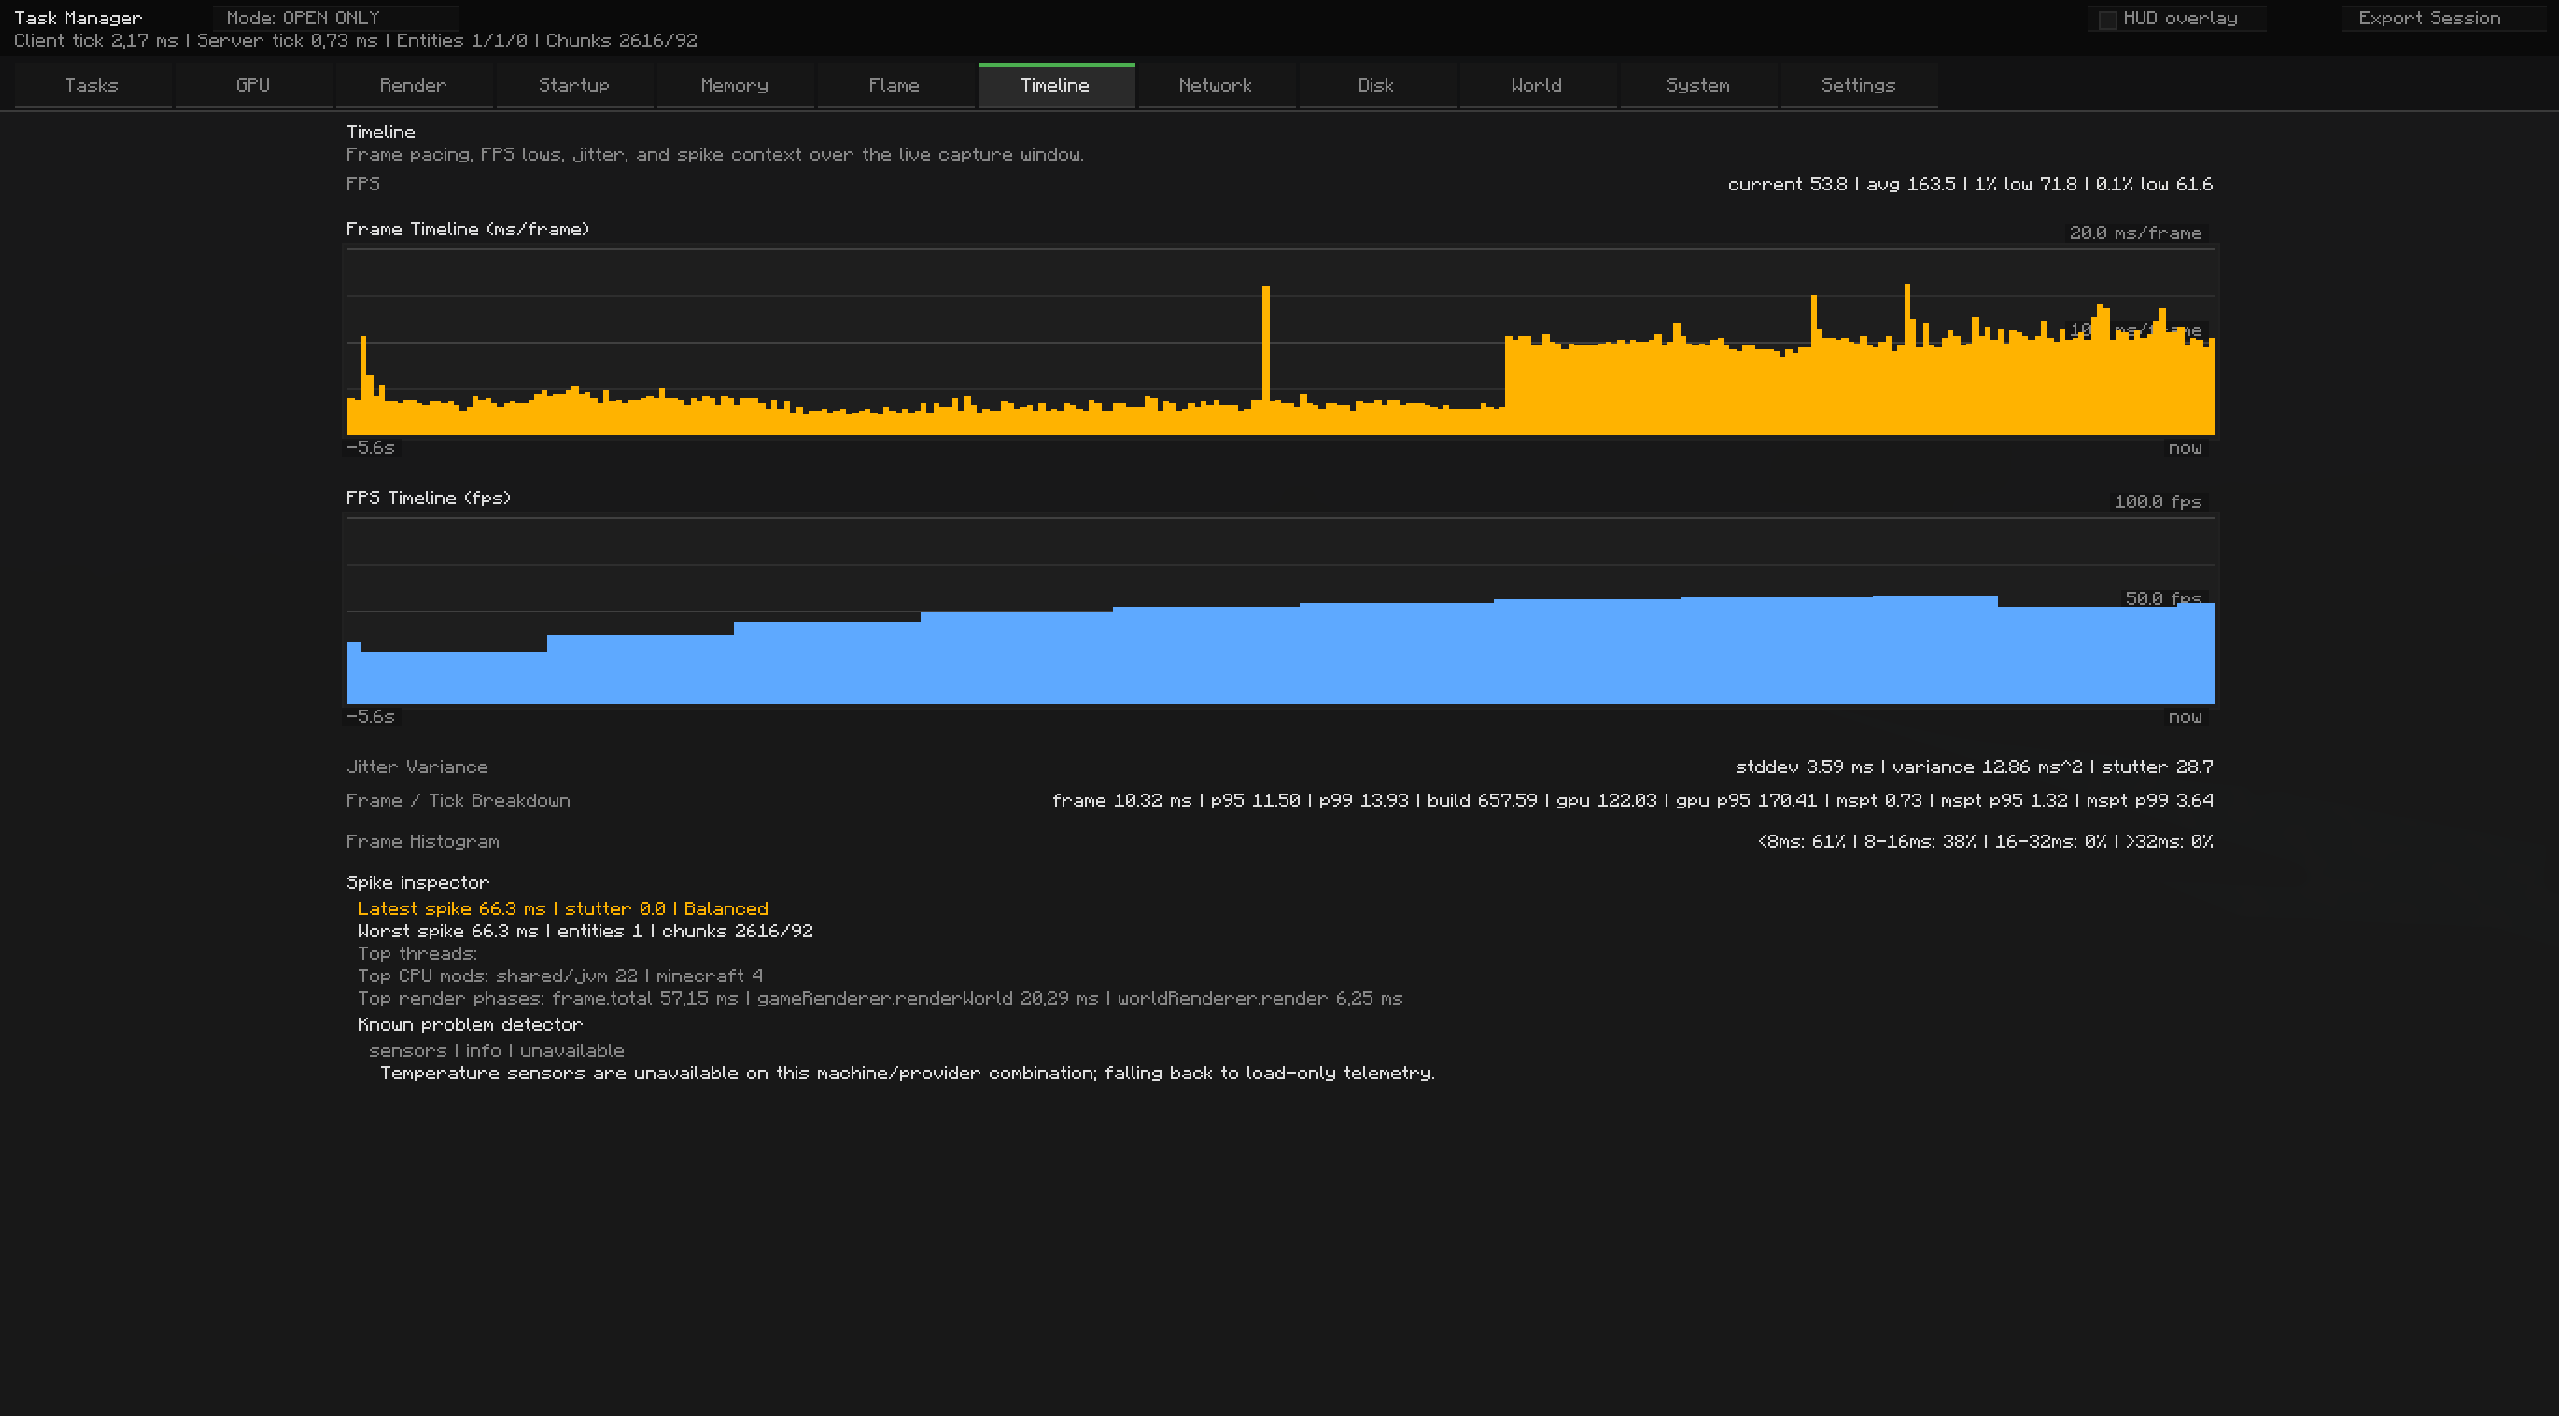Screen dimensions: 2559x1416
Task: Click the Worst spike 66.3 ms line
Action: pyautogui.click(x=585, y=931)
